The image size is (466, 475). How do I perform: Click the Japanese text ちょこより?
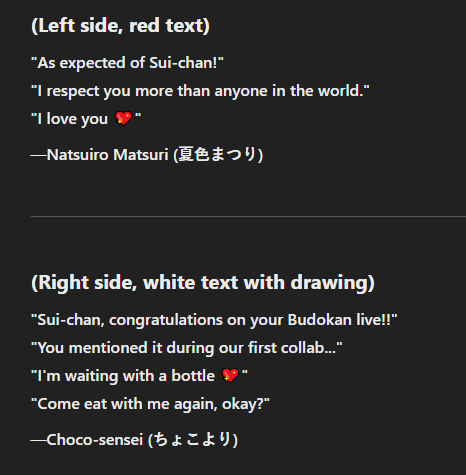tap(192, 439)
